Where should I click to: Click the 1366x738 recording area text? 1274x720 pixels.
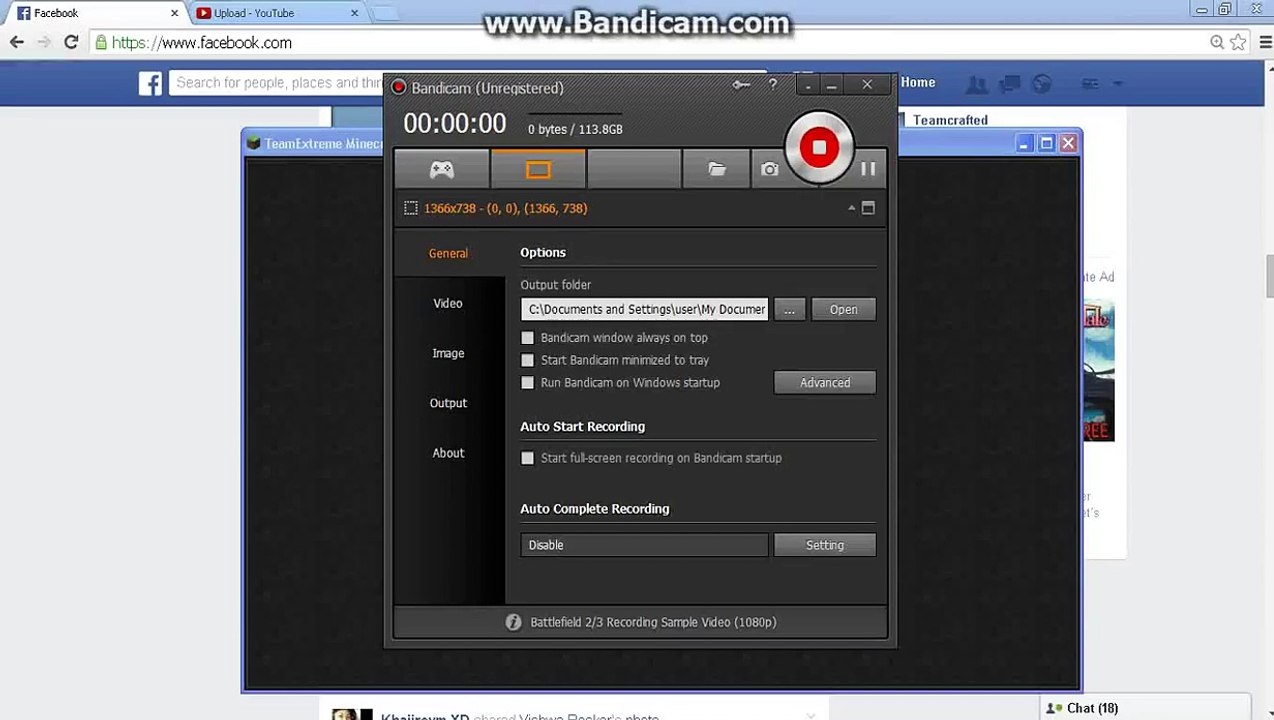click(505, 208)
